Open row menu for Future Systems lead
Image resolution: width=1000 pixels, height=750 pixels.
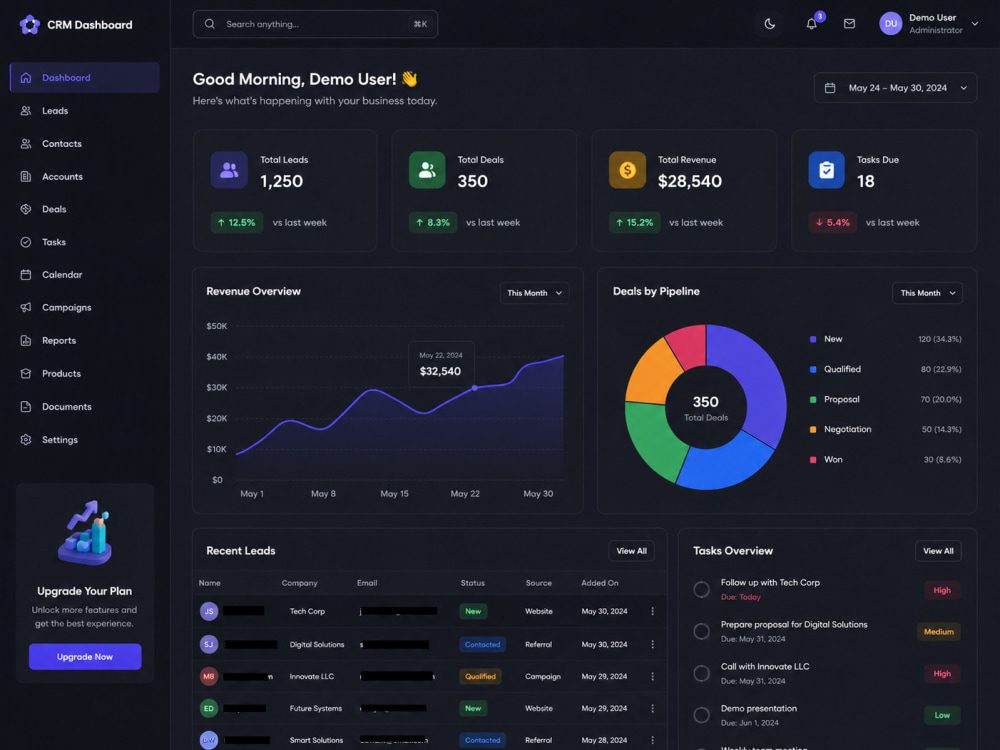[x=652, y=709]
